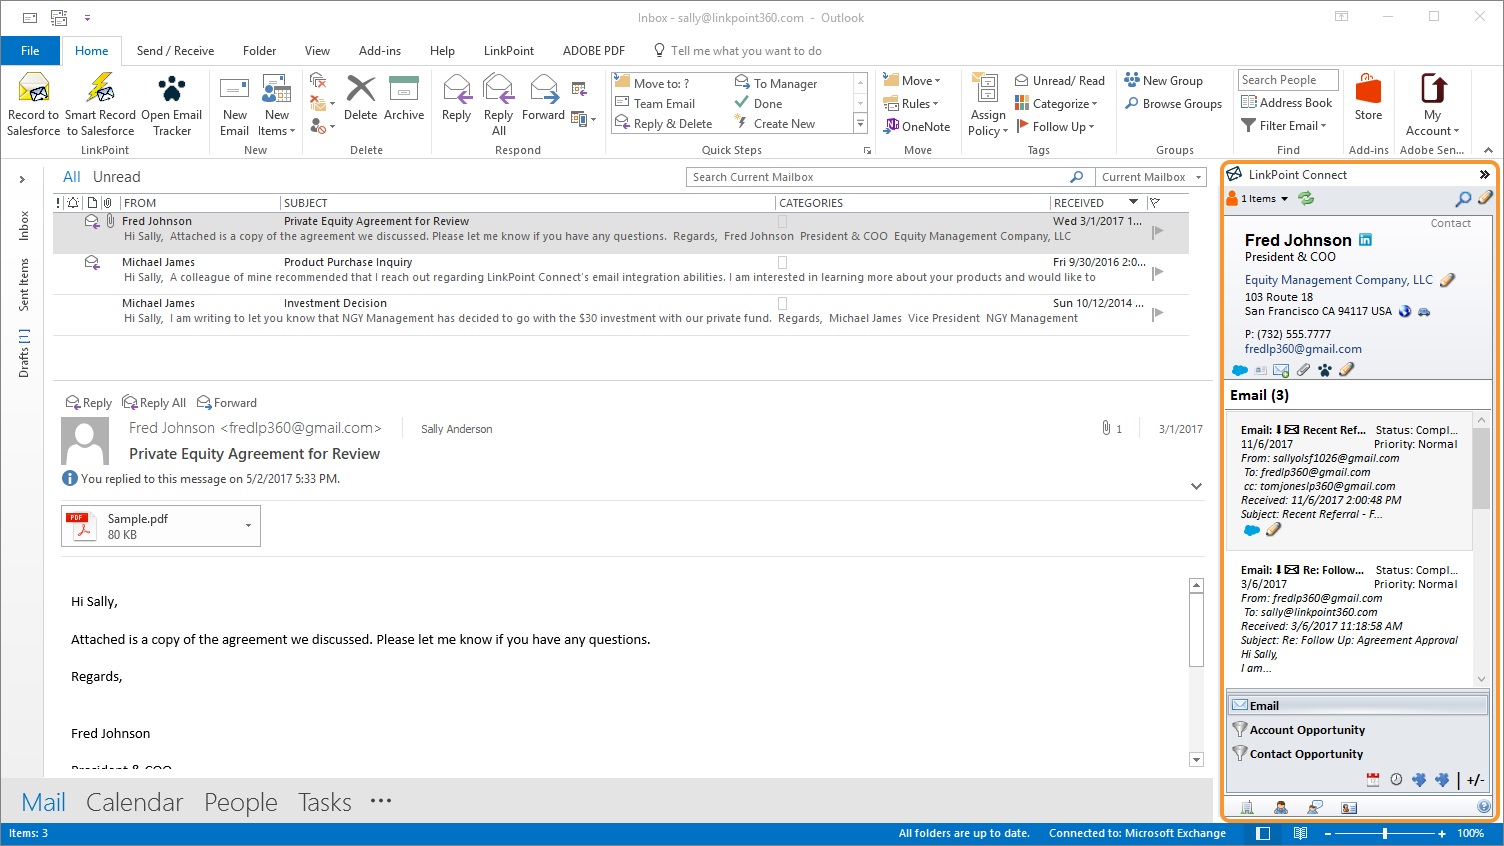Toggle category box for Fred Johnson email
1504x846 pixels.
(782, 222)
